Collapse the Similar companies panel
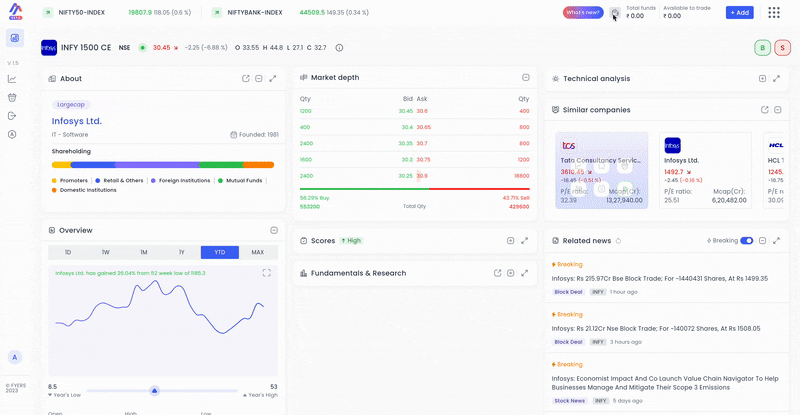Screen dimensions: 800x415 coord(778,110)
